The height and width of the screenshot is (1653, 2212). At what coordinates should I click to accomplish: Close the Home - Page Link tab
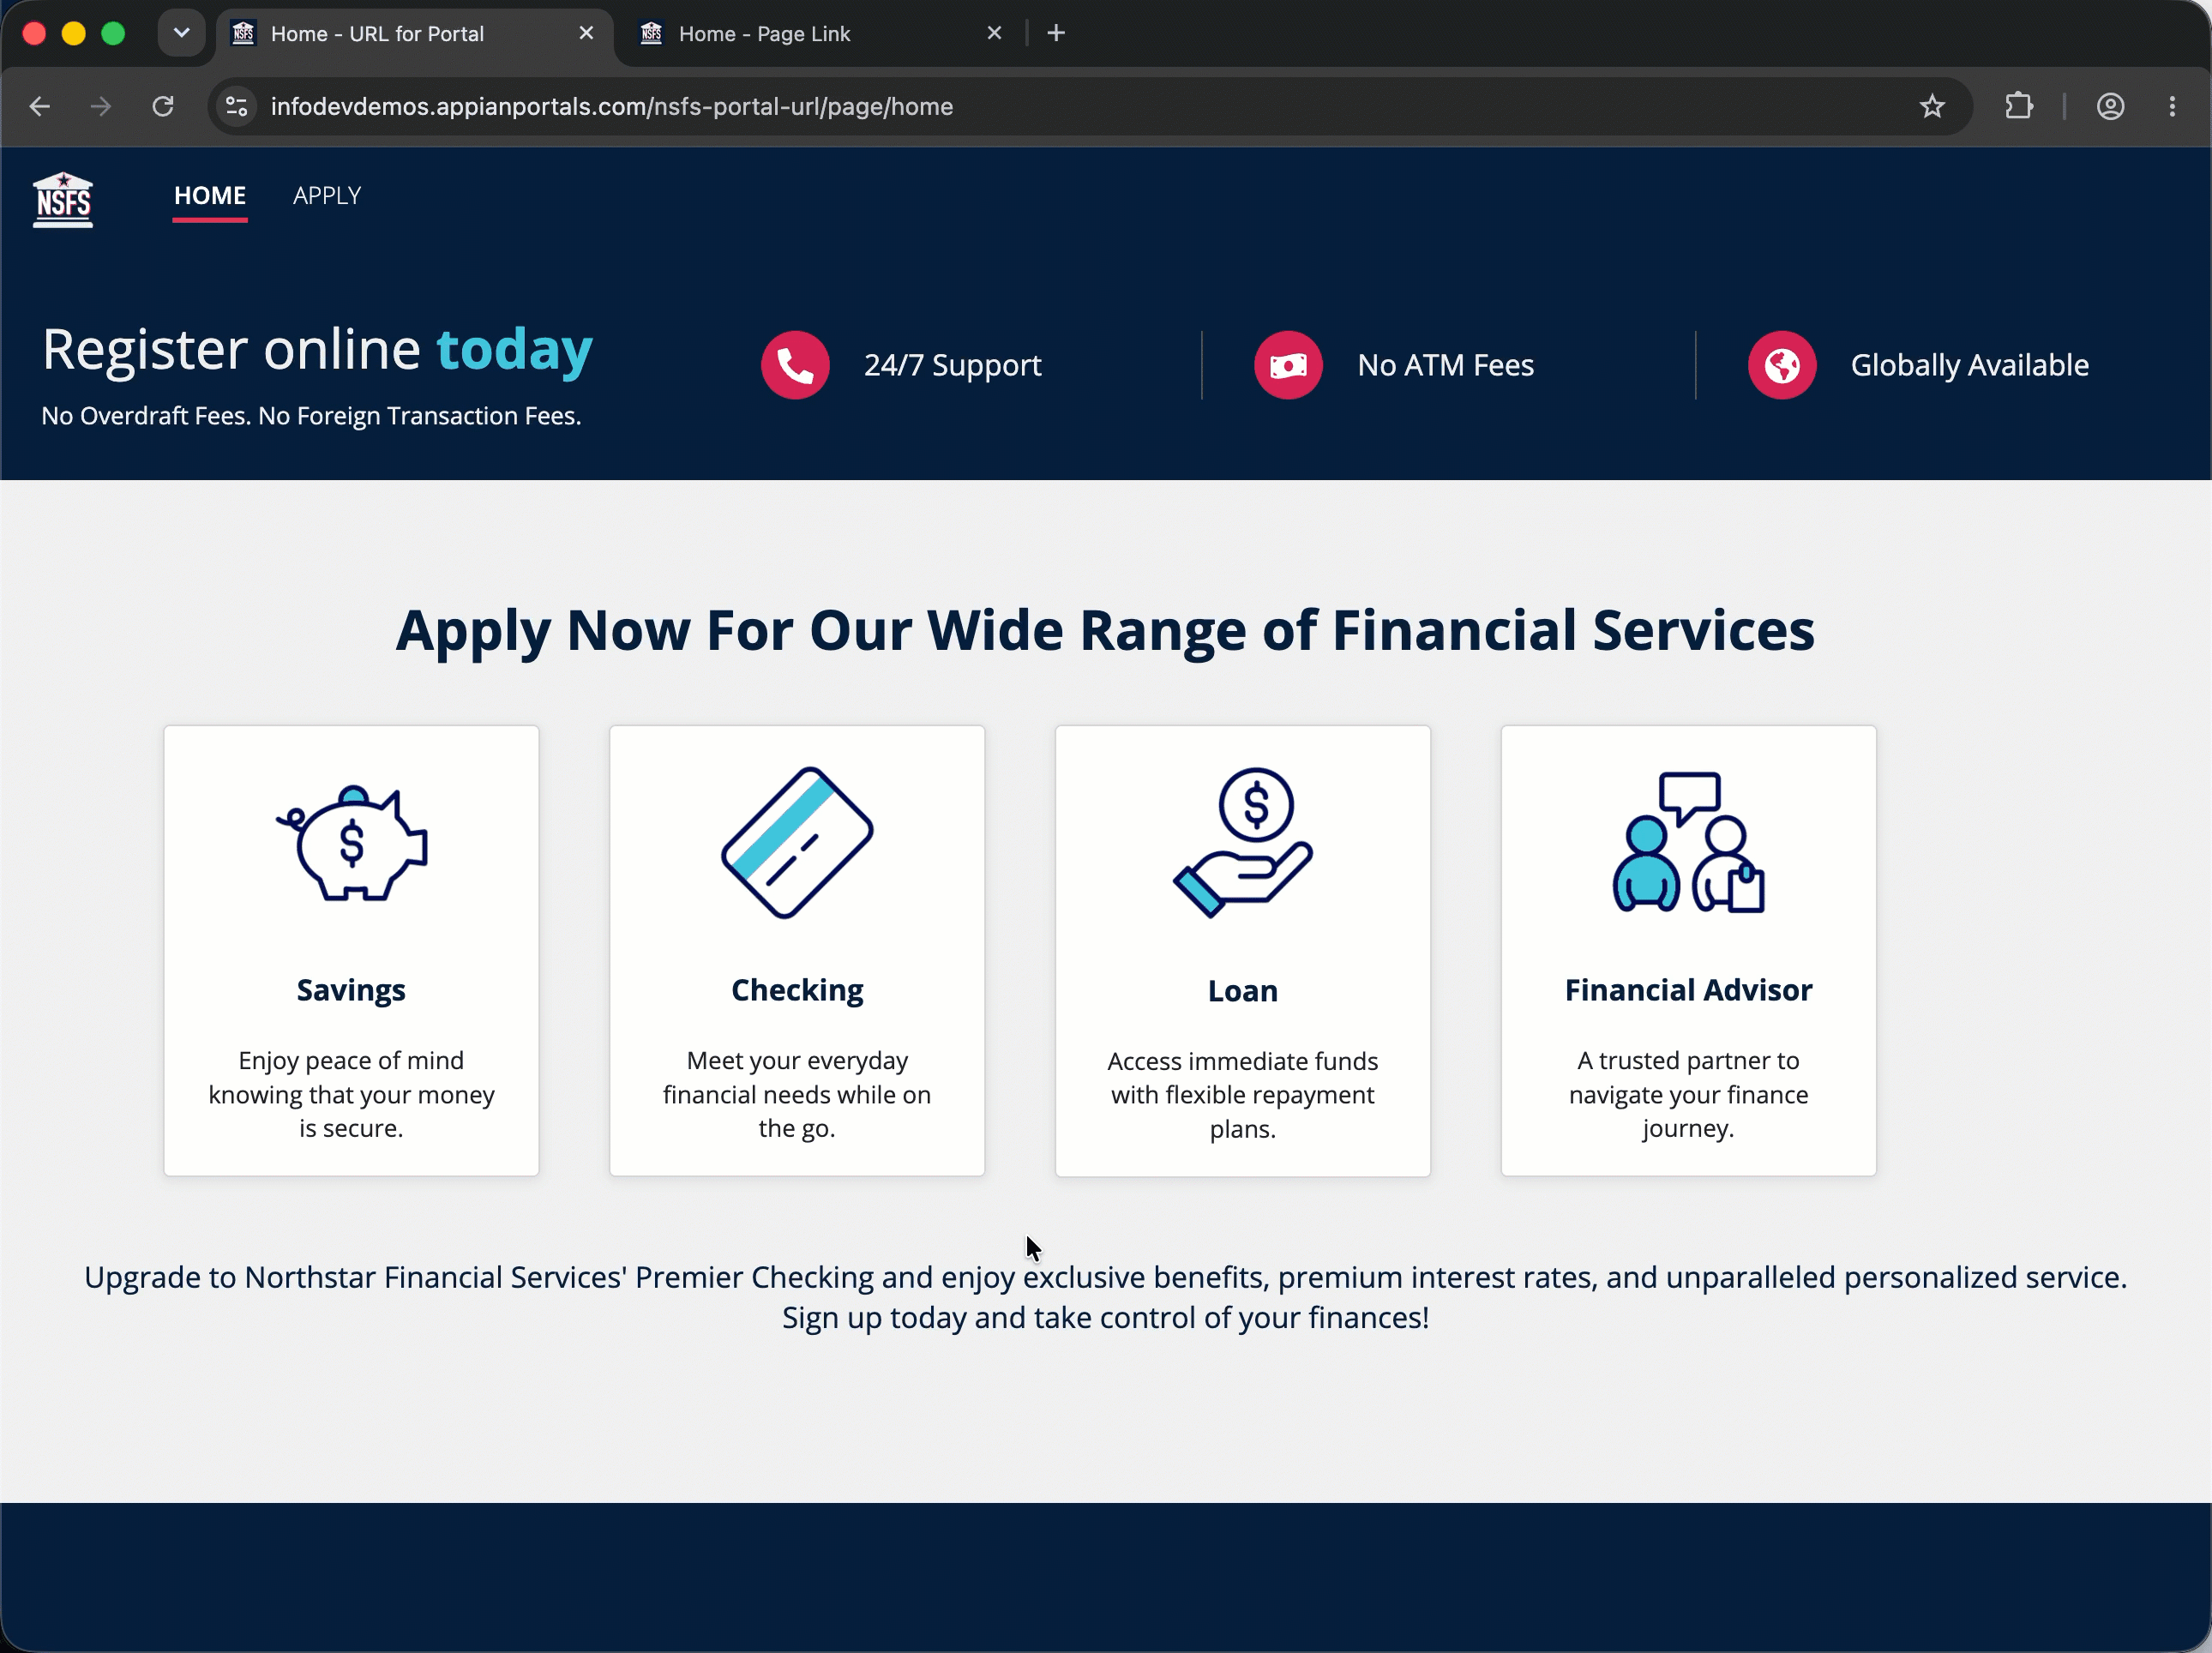pyautogui.click(x=994, y=33)
